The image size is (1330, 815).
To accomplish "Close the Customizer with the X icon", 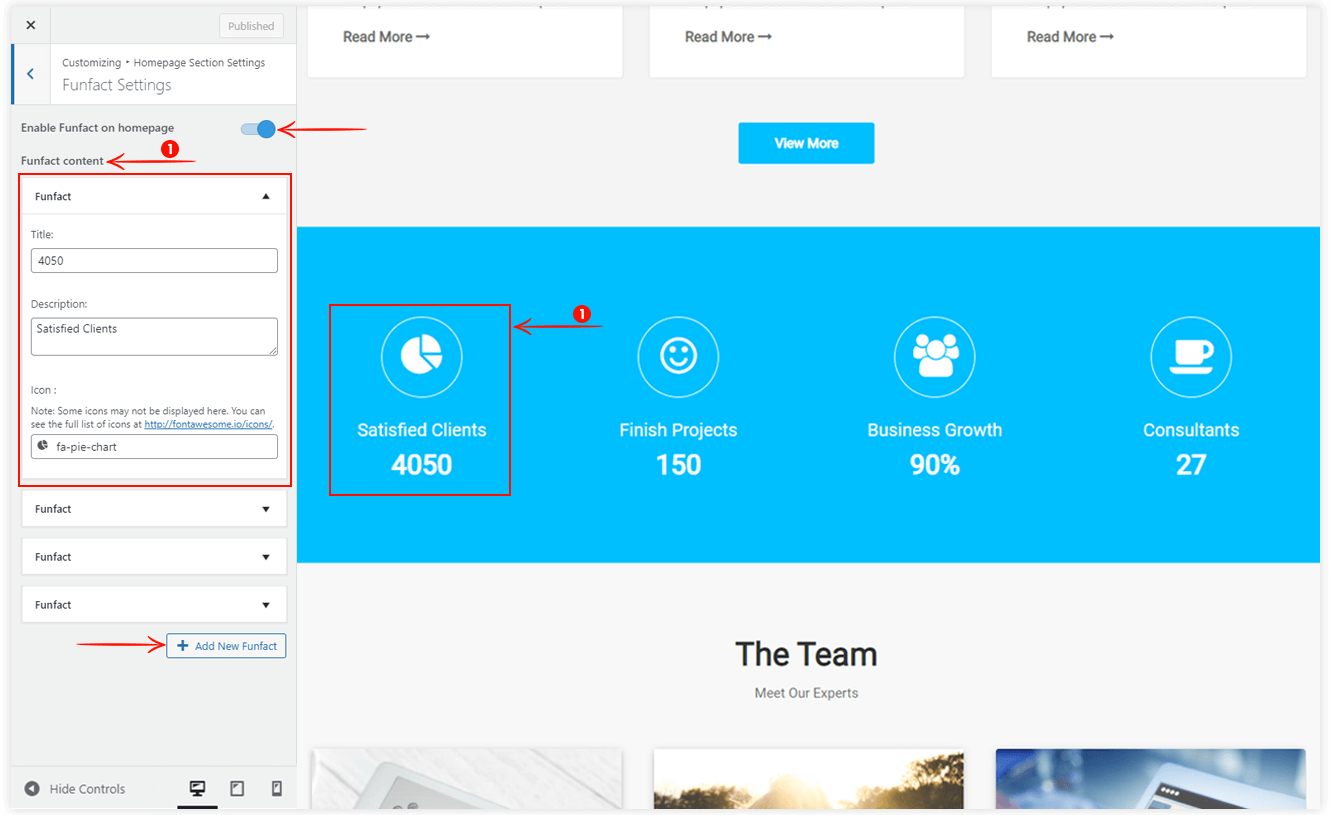I will click(x=30, y=25).
